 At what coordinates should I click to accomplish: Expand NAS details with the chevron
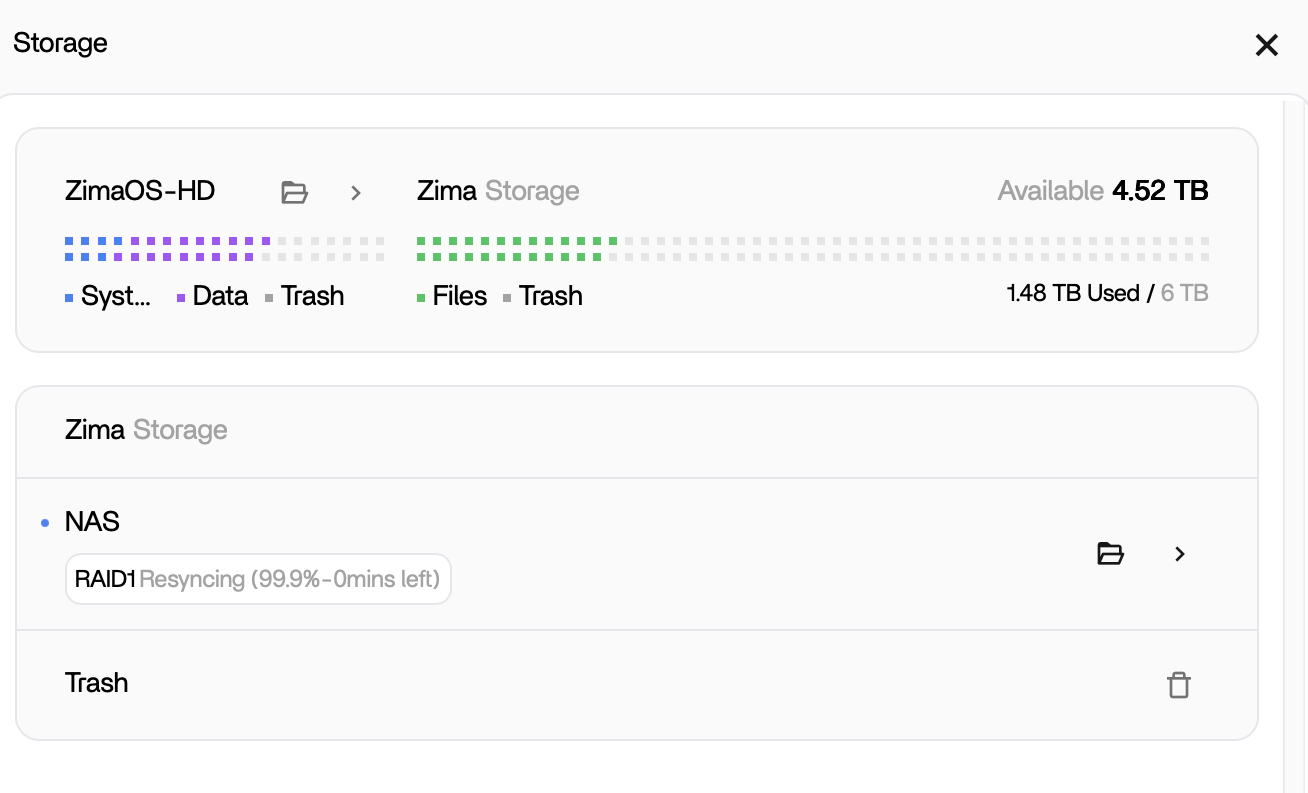(1180, 553)
